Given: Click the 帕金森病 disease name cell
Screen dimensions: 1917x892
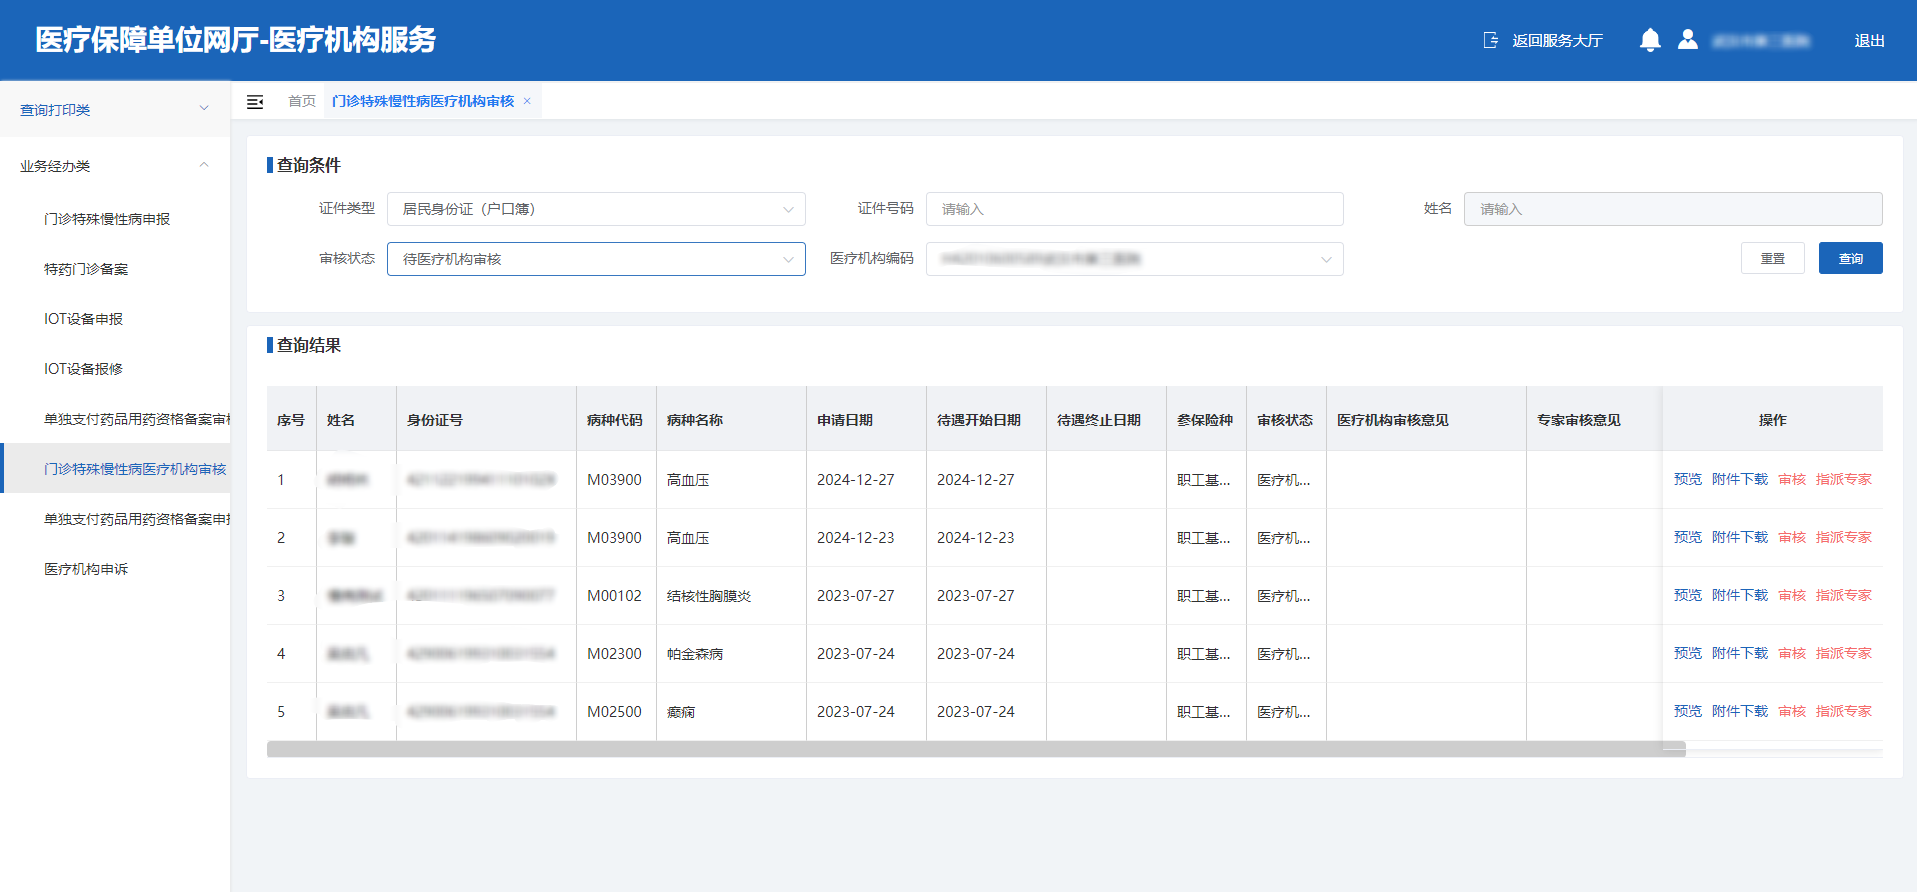Looking at the screenshot, I should coord(695,654).
